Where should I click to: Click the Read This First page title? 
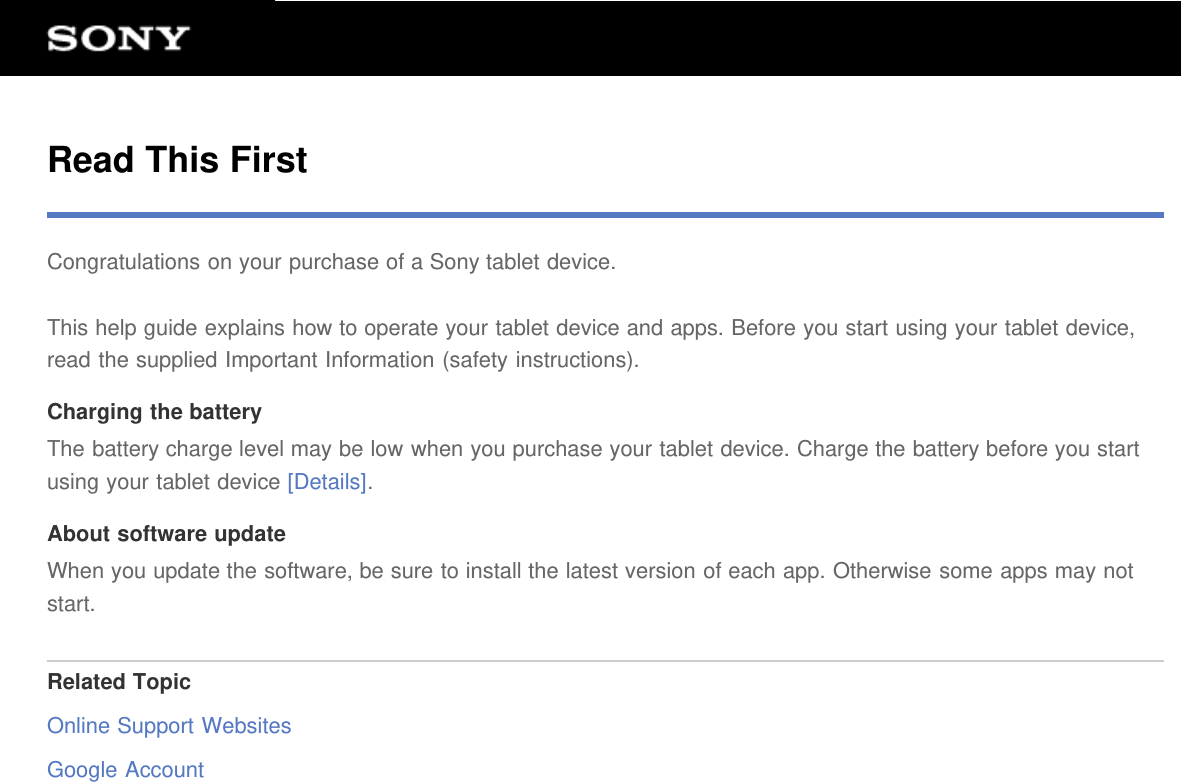[177, 159]
